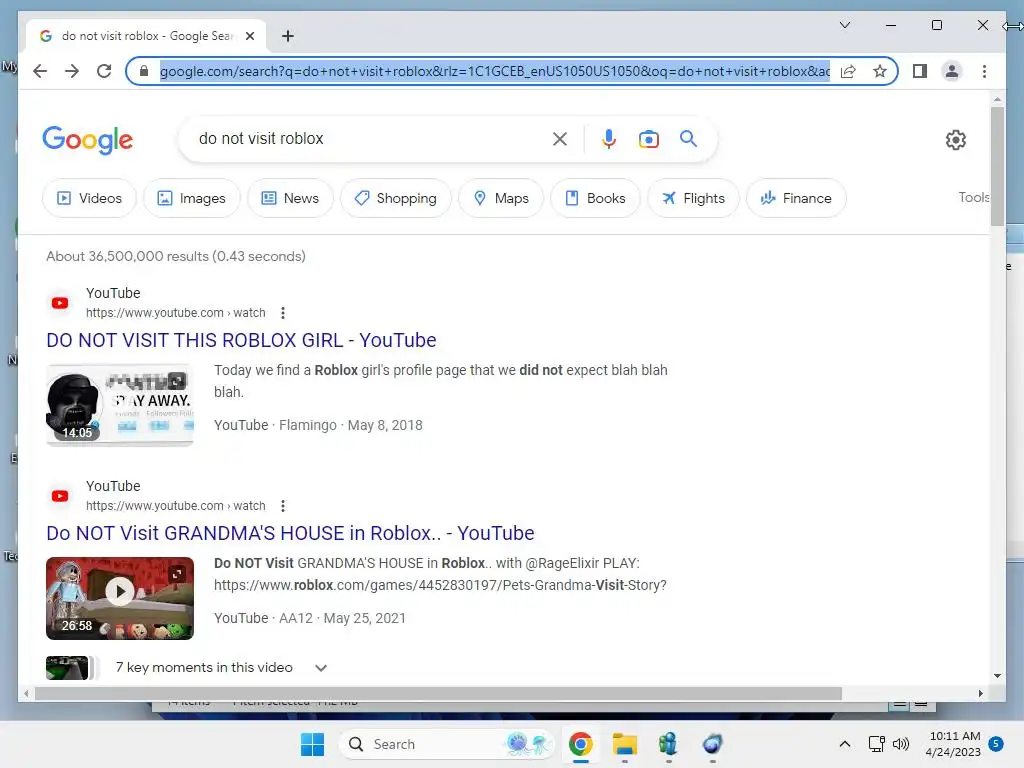Open more options for Grandma's House result

coord(283,505)
